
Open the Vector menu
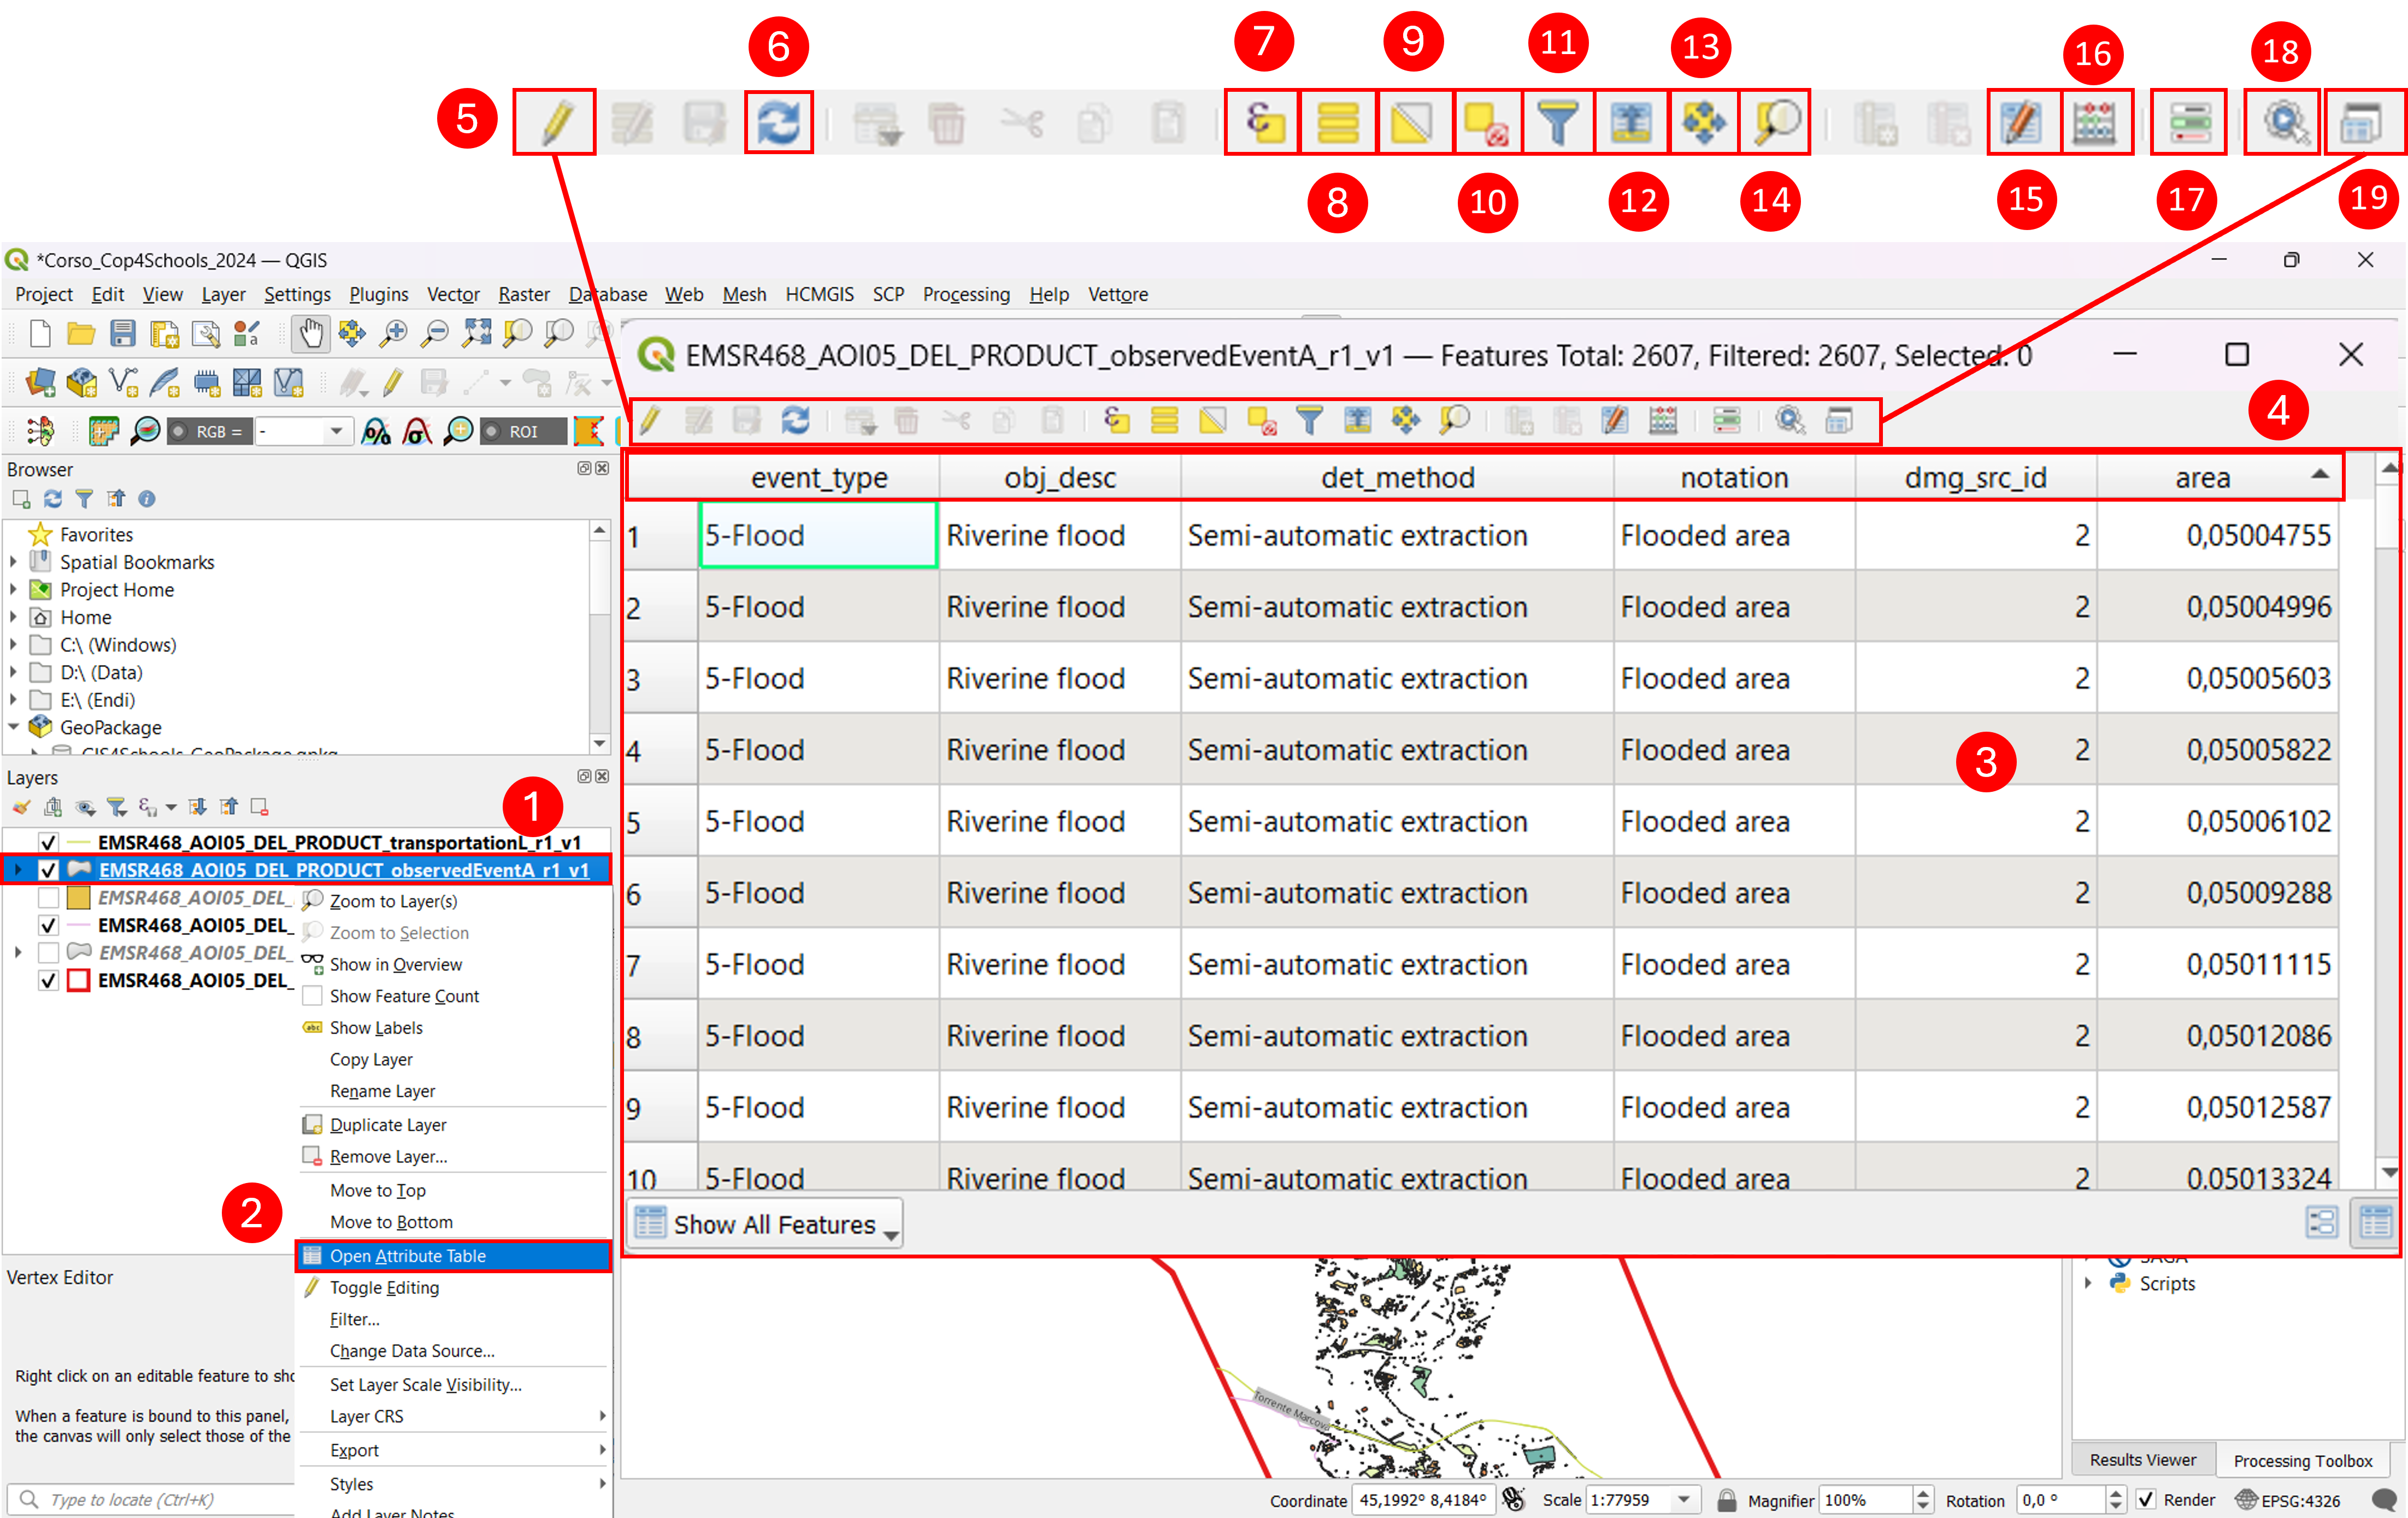[x=453, y=295]
